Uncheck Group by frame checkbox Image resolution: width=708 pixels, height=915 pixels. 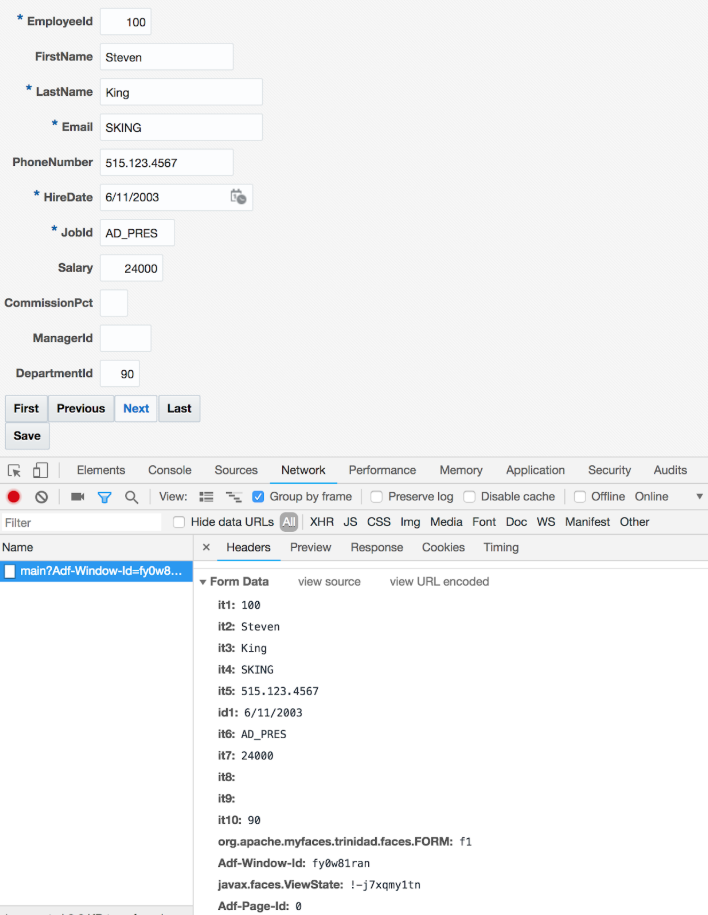(x=258, y=497)
